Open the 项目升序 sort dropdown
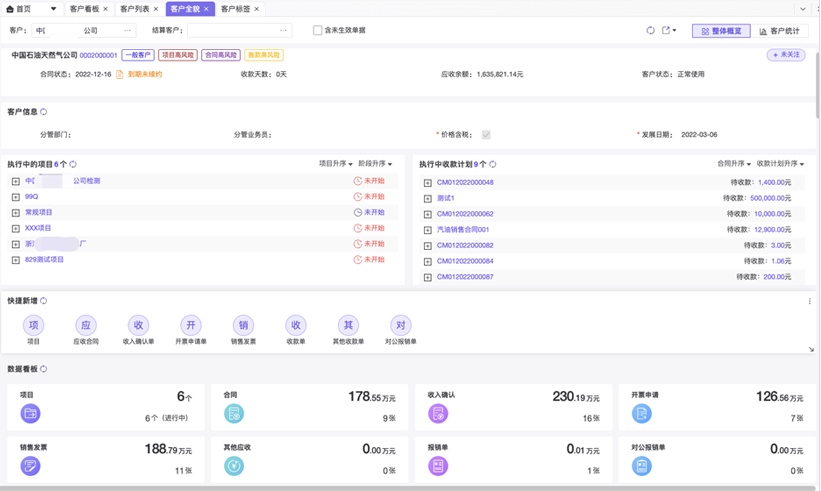The width and height of the screenshot is (821, 491). (x=335, y=164)
